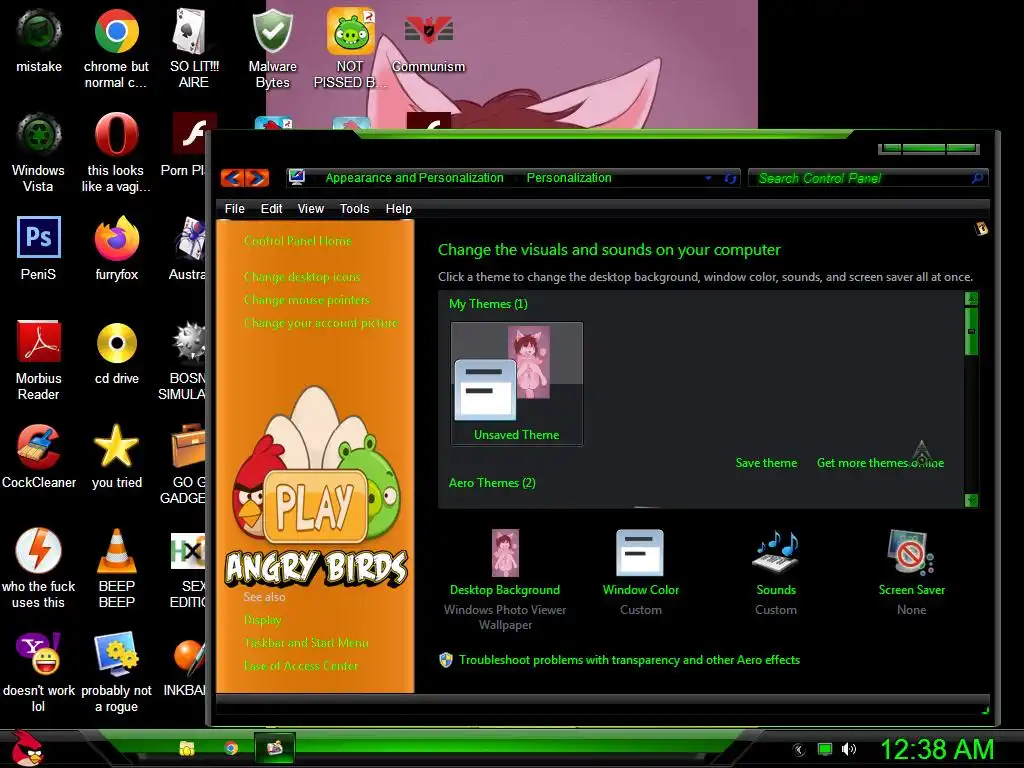
Task: Open the 'you tried' star icon
Action: pos(116,456)
